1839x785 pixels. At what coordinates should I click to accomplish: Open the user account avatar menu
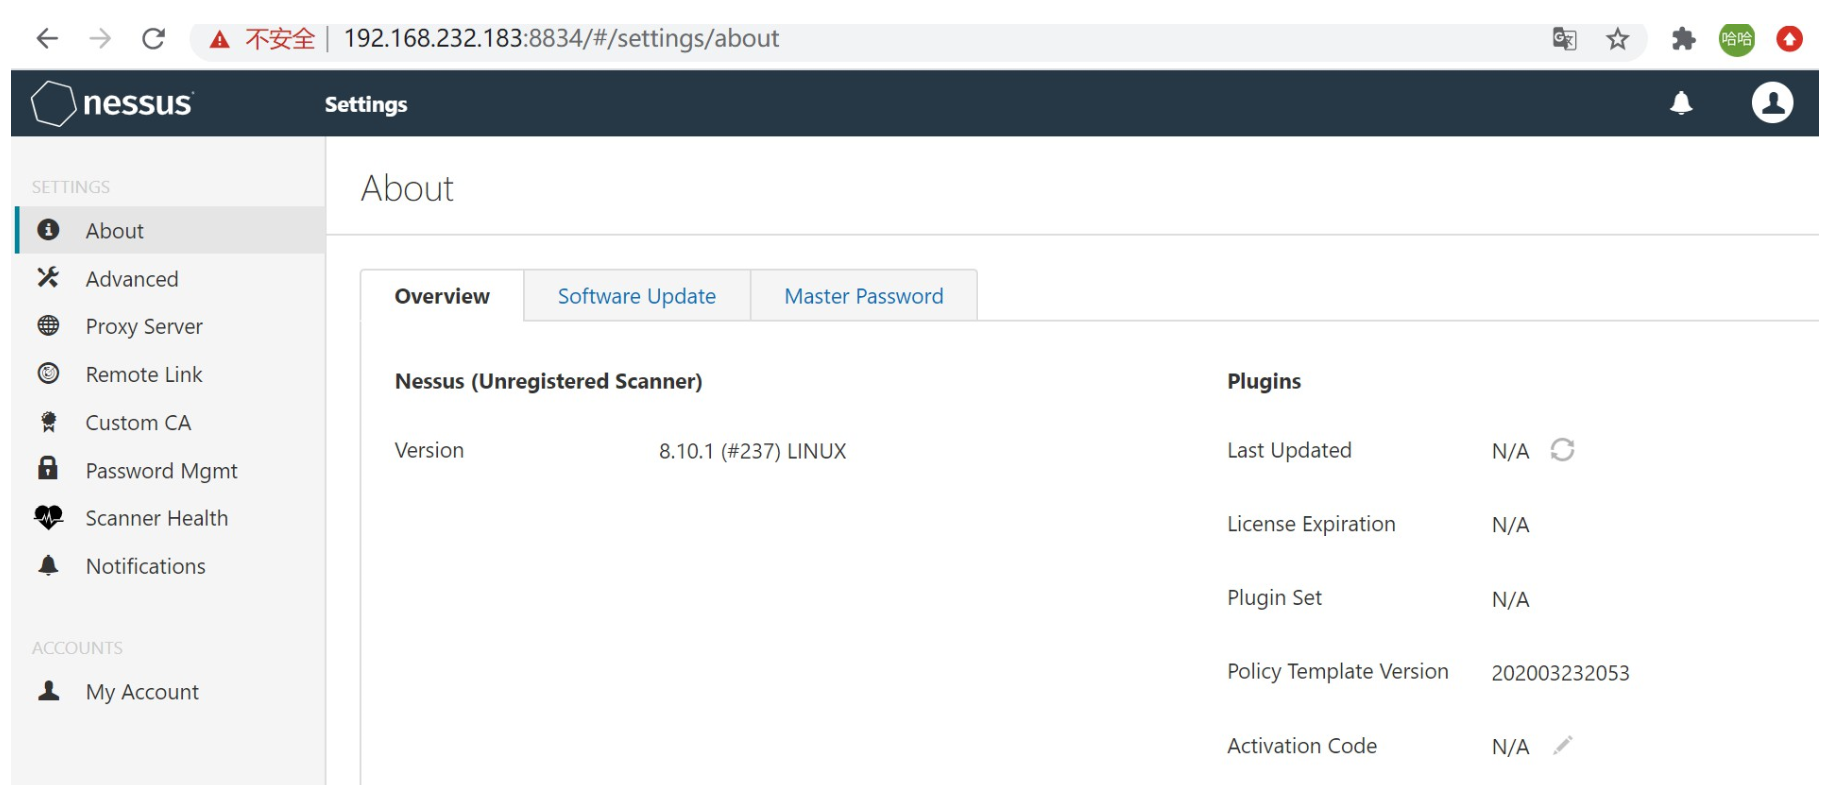1772,103
